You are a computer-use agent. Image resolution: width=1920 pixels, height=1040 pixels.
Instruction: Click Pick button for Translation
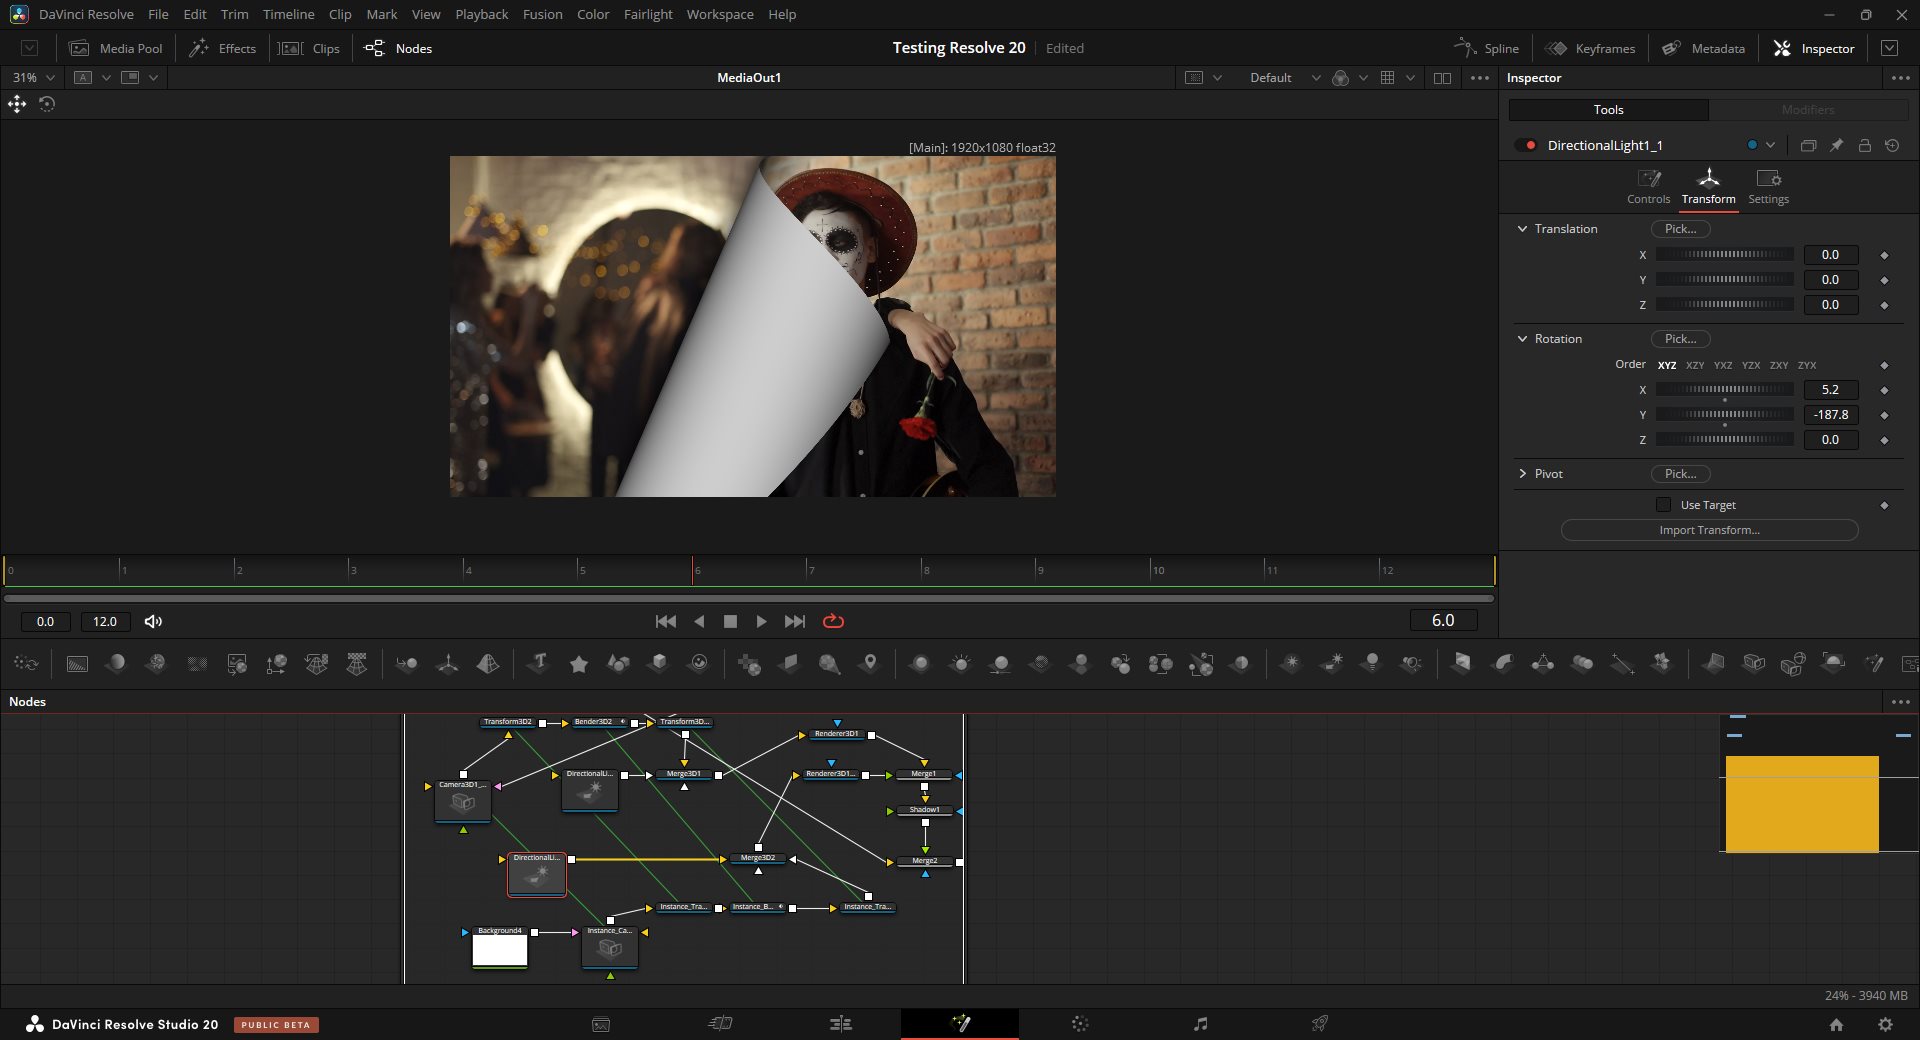[1680, 229]
